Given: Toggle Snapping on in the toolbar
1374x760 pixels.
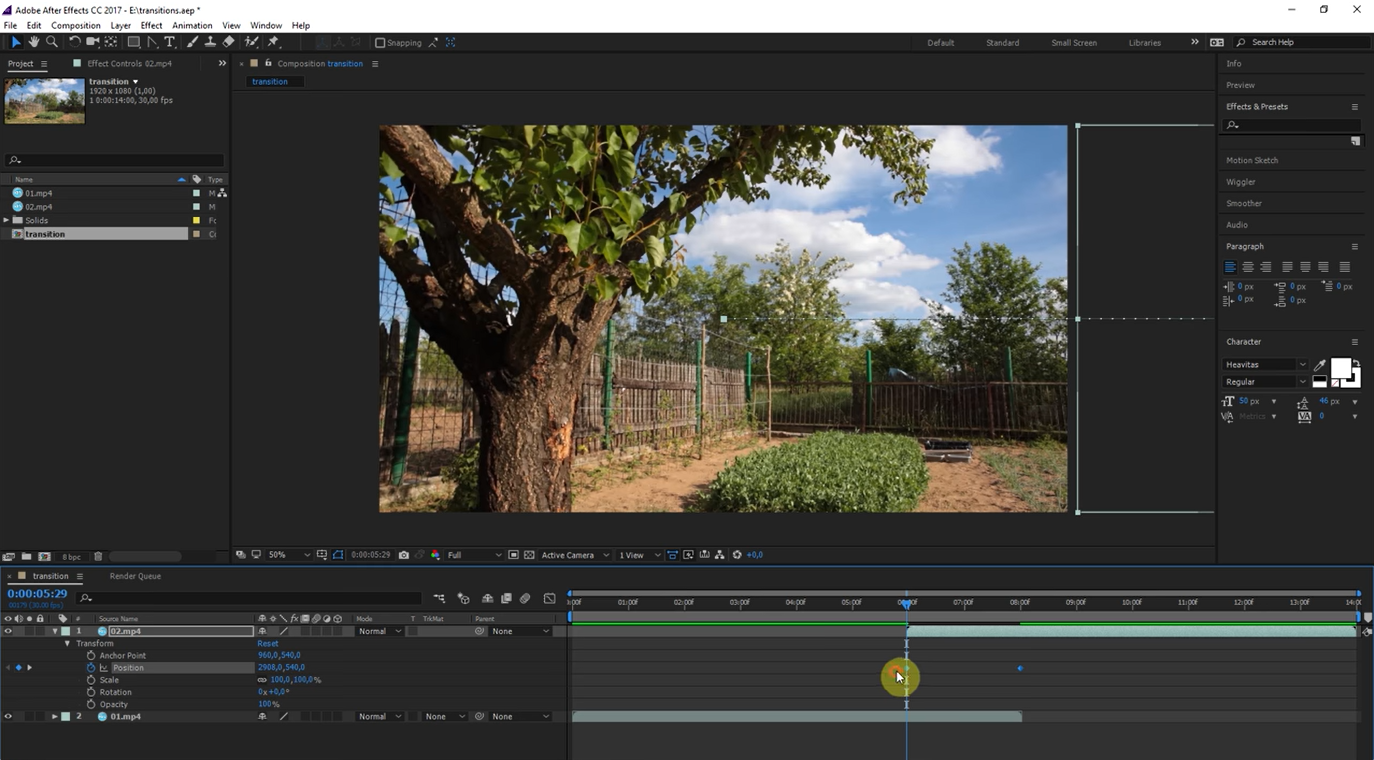Looking at the screenshot, I should pyautogui.click(x=381, y=43).
